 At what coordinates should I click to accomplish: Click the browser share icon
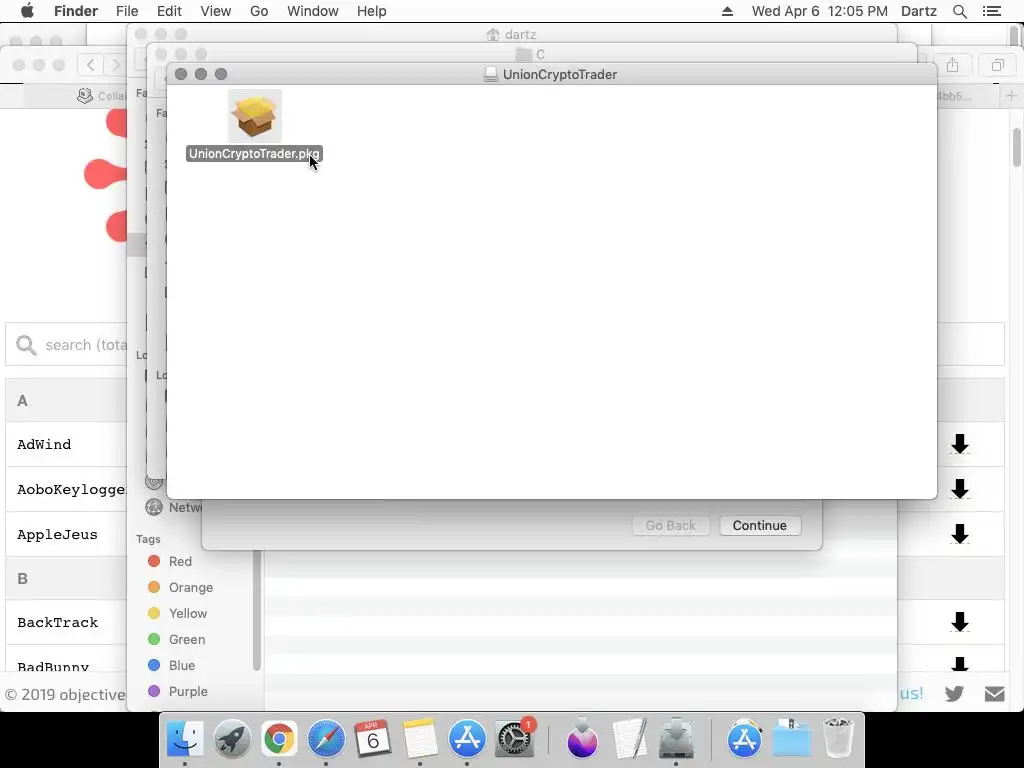tap(953, 65)
